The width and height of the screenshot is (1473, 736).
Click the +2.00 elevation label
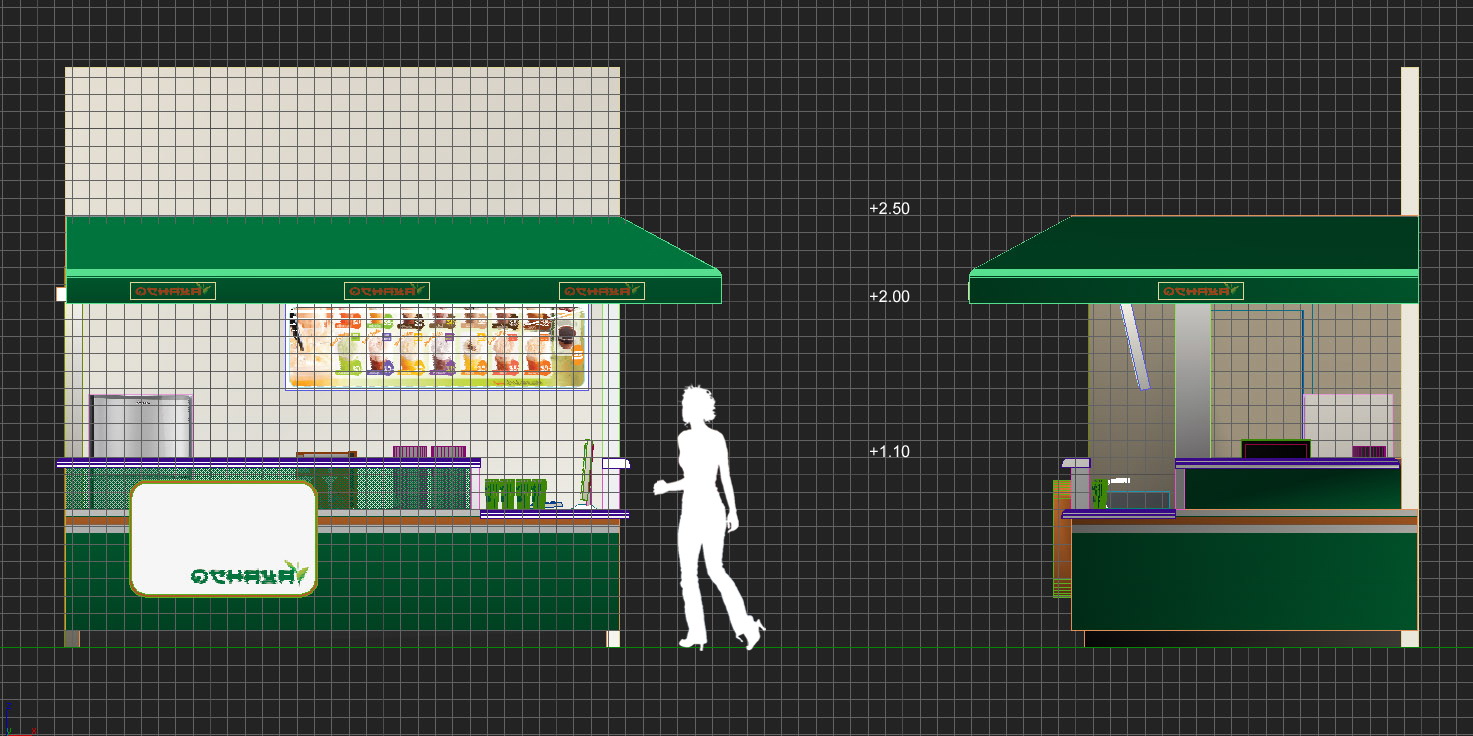pos(889,297)
